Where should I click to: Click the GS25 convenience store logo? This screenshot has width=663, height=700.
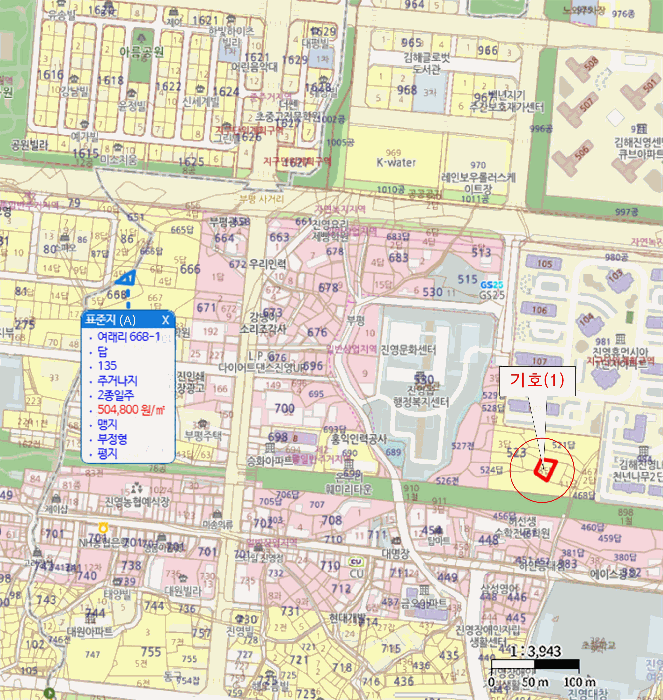pyautogui.click(x=492, y=285)
